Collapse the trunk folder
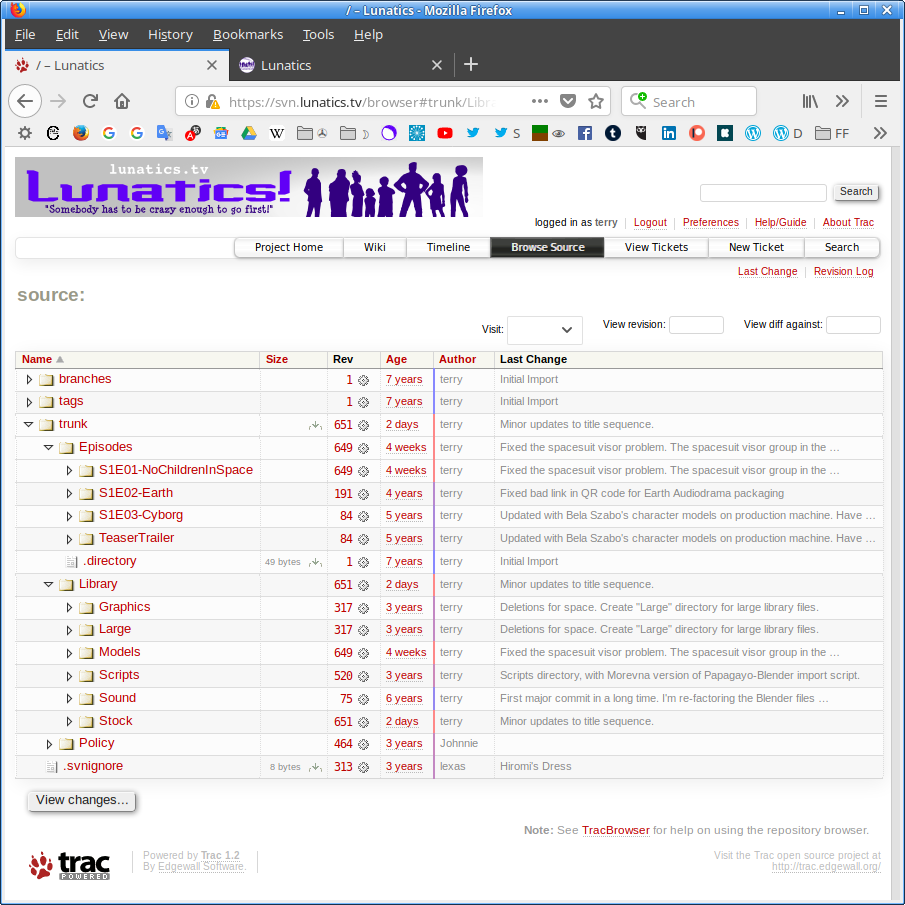This screenshot has height=905, width=905. tap(29, 424)
